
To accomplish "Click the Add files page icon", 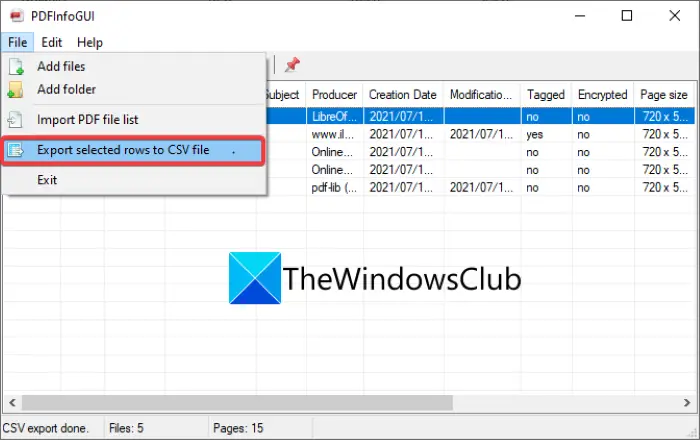I will tap(16, 66).
